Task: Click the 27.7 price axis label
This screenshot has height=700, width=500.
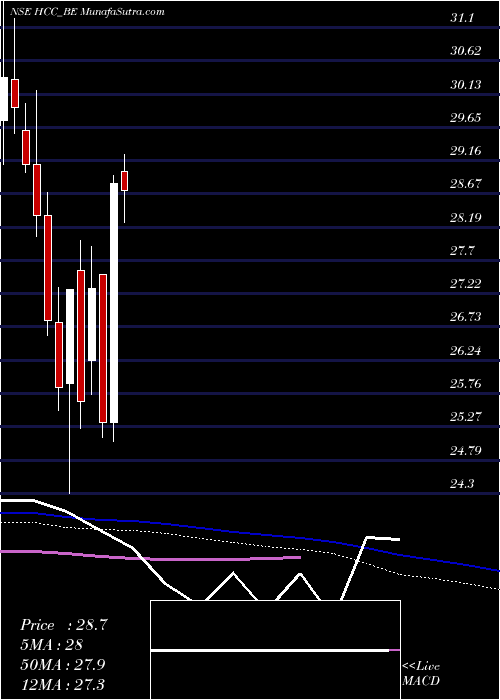Action: pyautogui.click(x=462, y=250)
